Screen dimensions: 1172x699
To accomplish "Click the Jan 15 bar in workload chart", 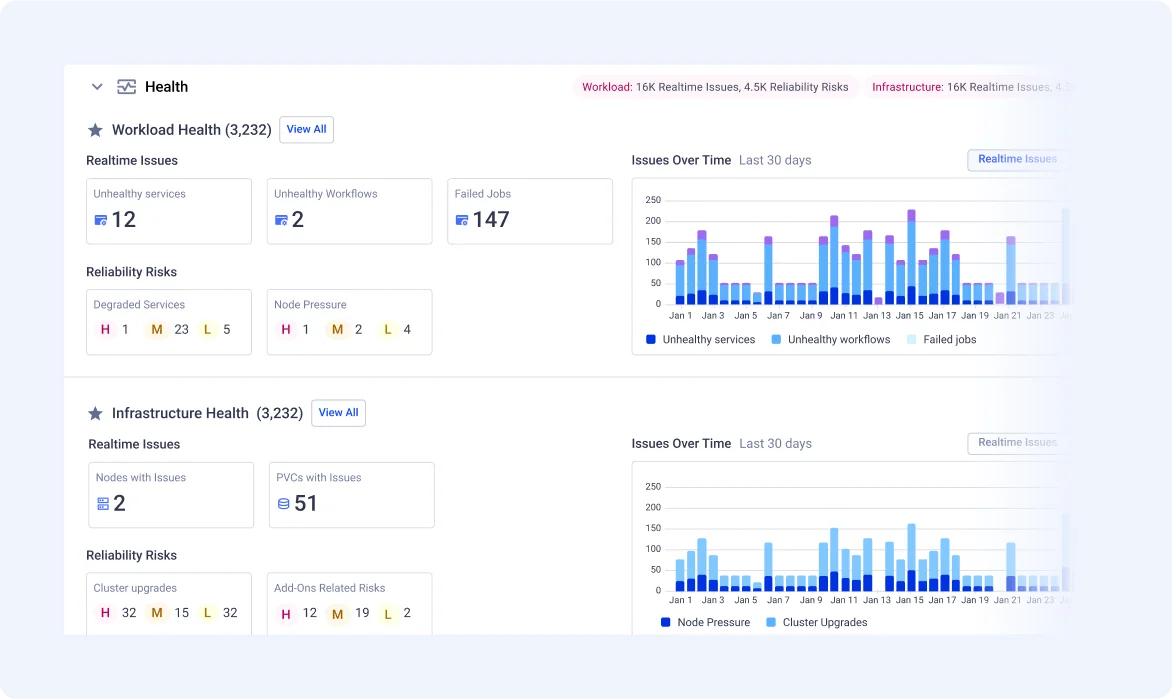I will point(911,257).
